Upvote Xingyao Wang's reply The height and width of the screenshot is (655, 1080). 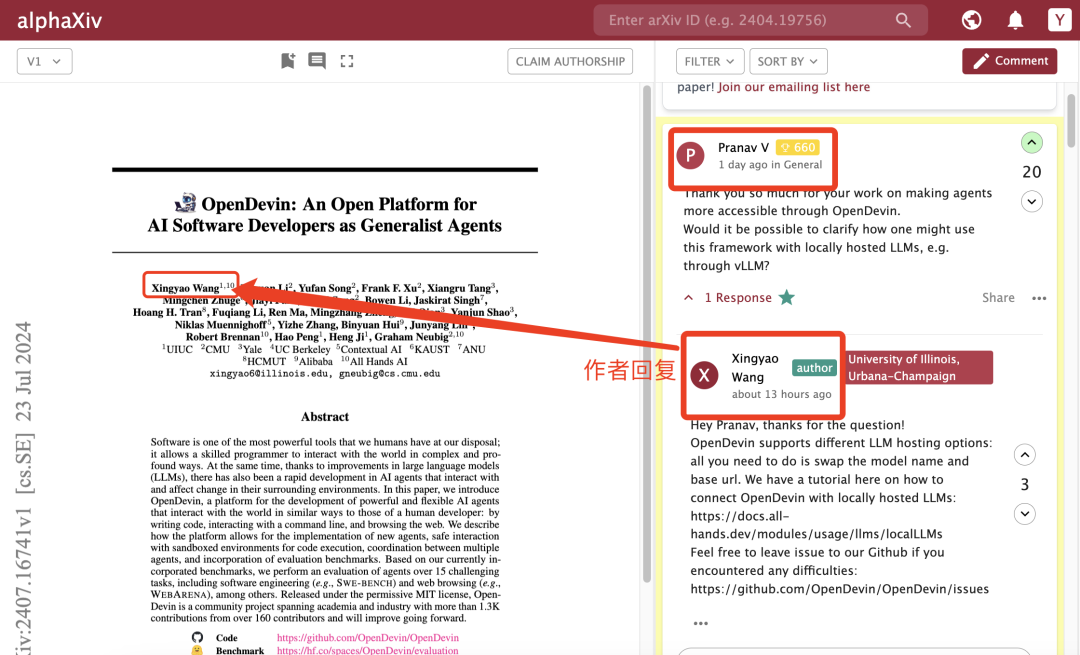1025,455
